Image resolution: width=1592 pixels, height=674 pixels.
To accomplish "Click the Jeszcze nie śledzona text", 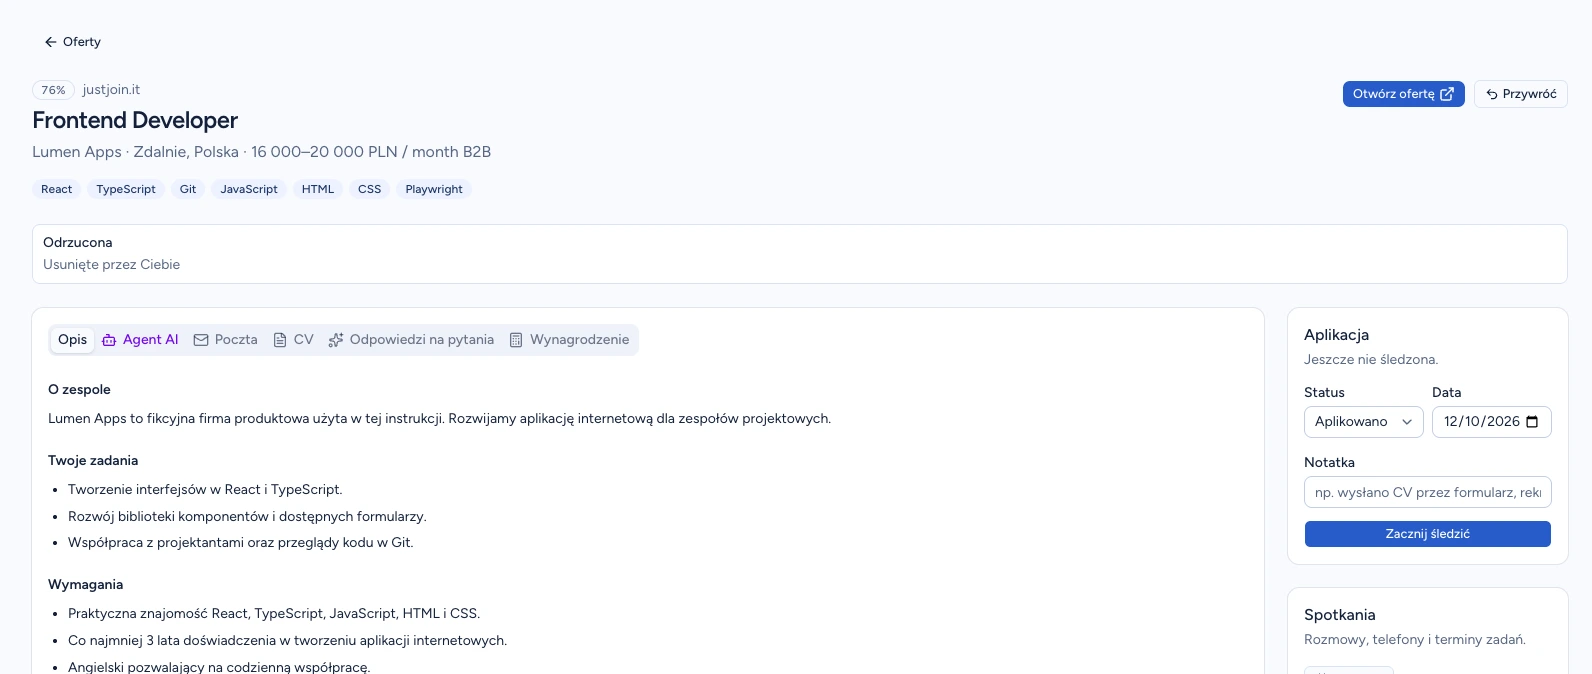I will 1371,360.
